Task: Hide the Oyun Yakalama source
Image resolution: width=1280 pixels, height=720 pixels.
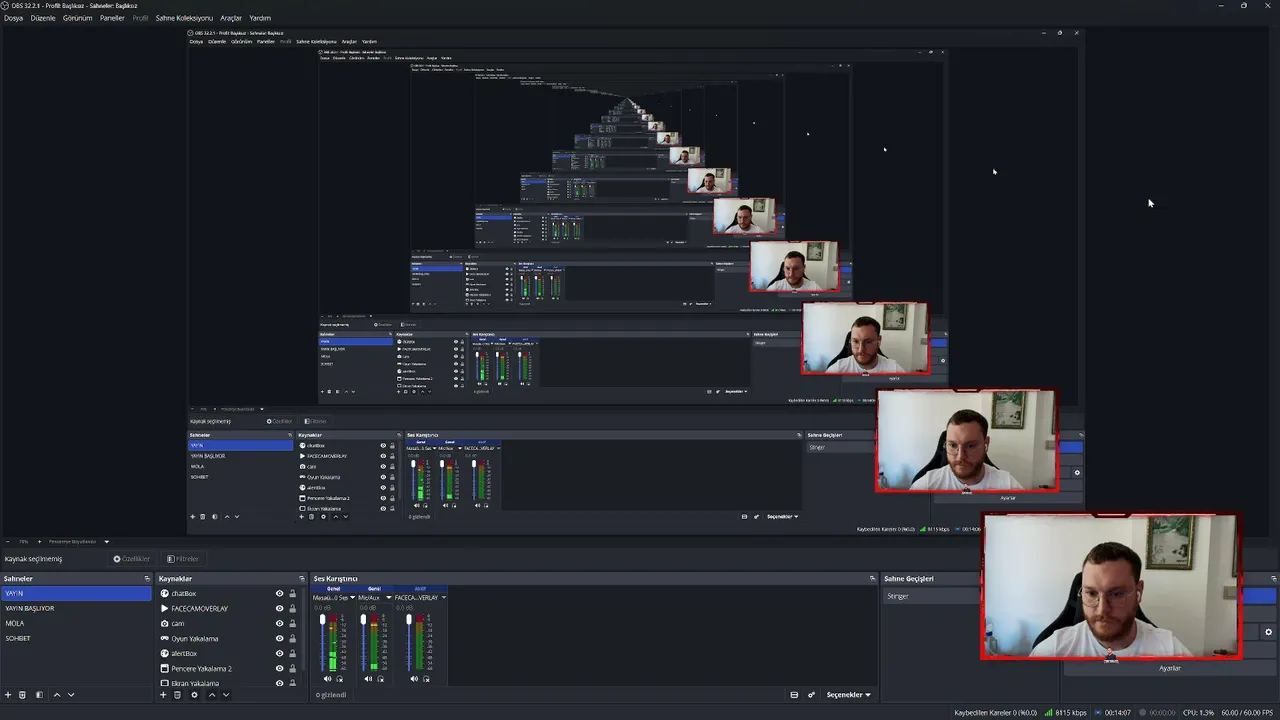Action: click(x=280, y=638)
